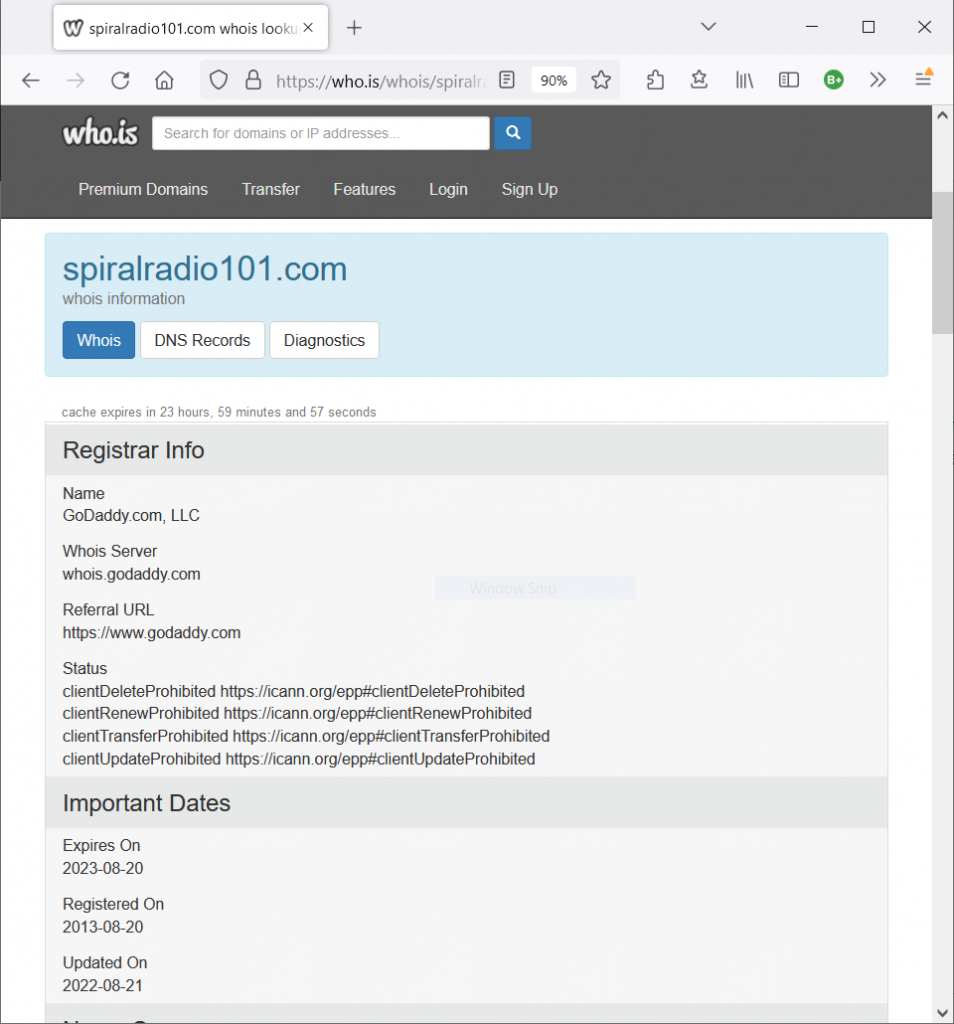
Task: Select the clientDeleteProhibited status line
Action: (x=294, y=691)
